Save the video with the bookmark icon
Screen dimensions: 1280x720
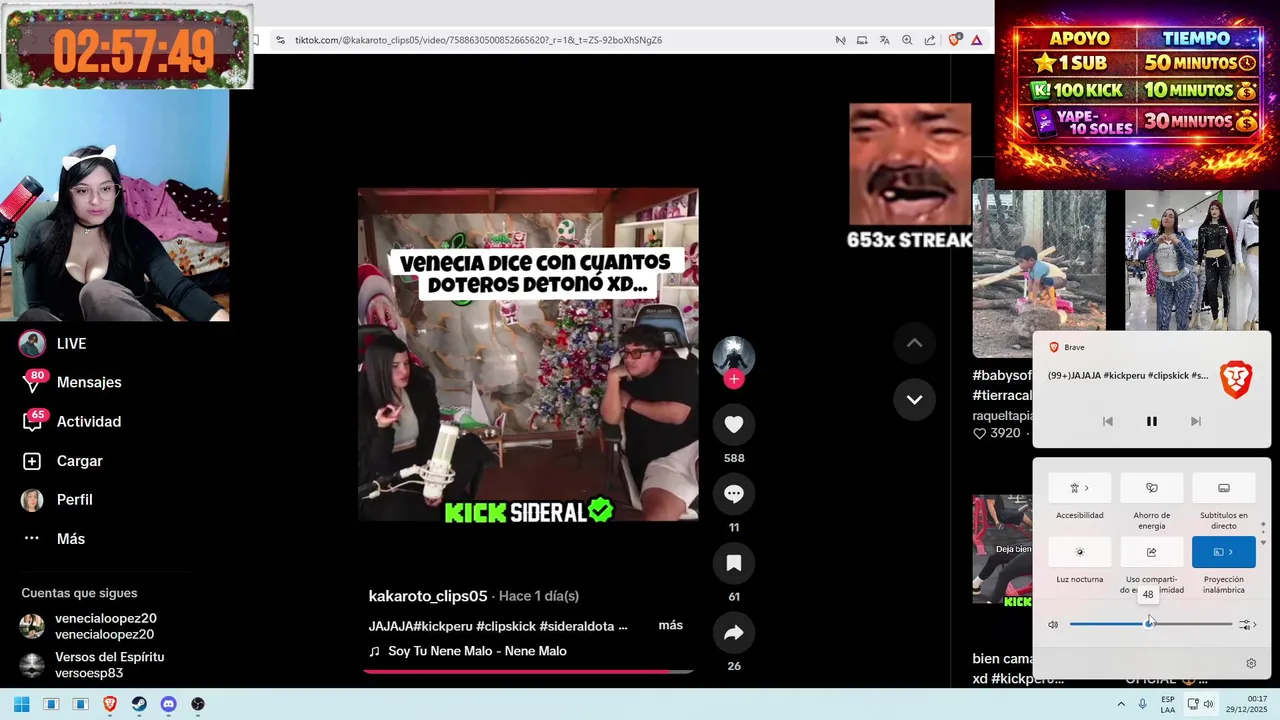pyautogui.click(x=733, y=563)
